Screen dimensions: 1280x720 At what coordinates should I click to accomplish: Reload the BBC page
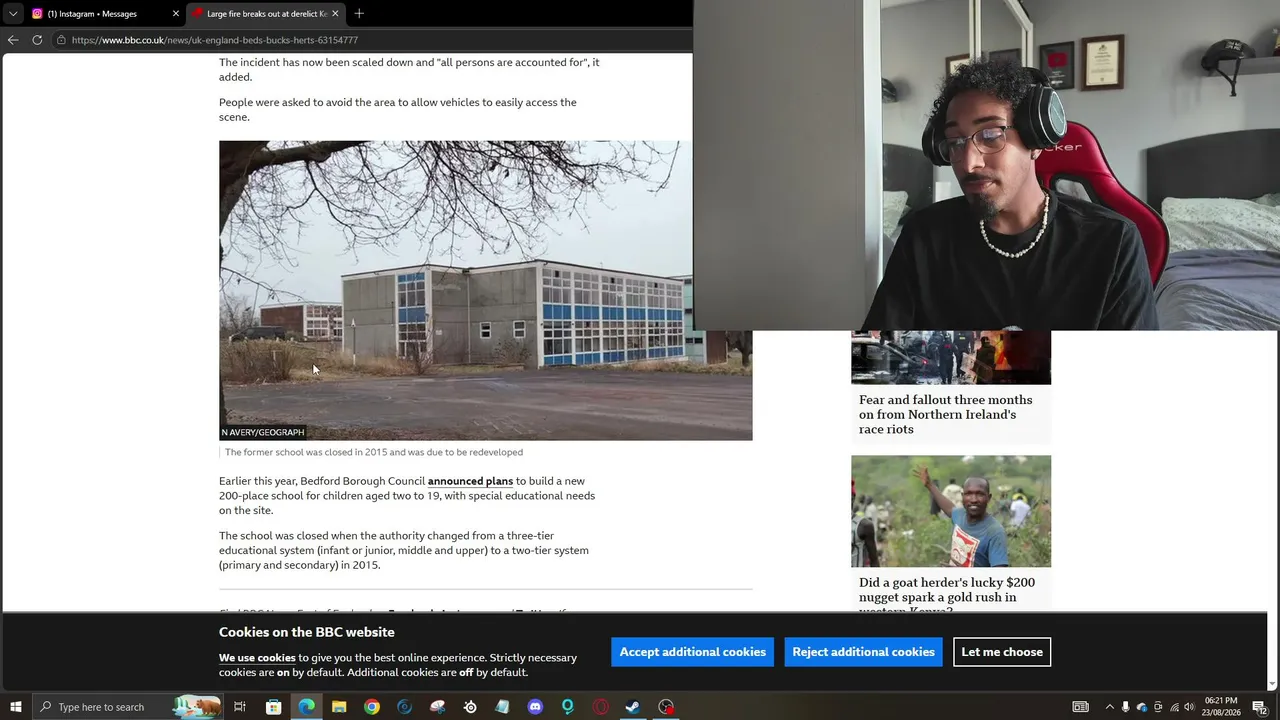[37, 40]
